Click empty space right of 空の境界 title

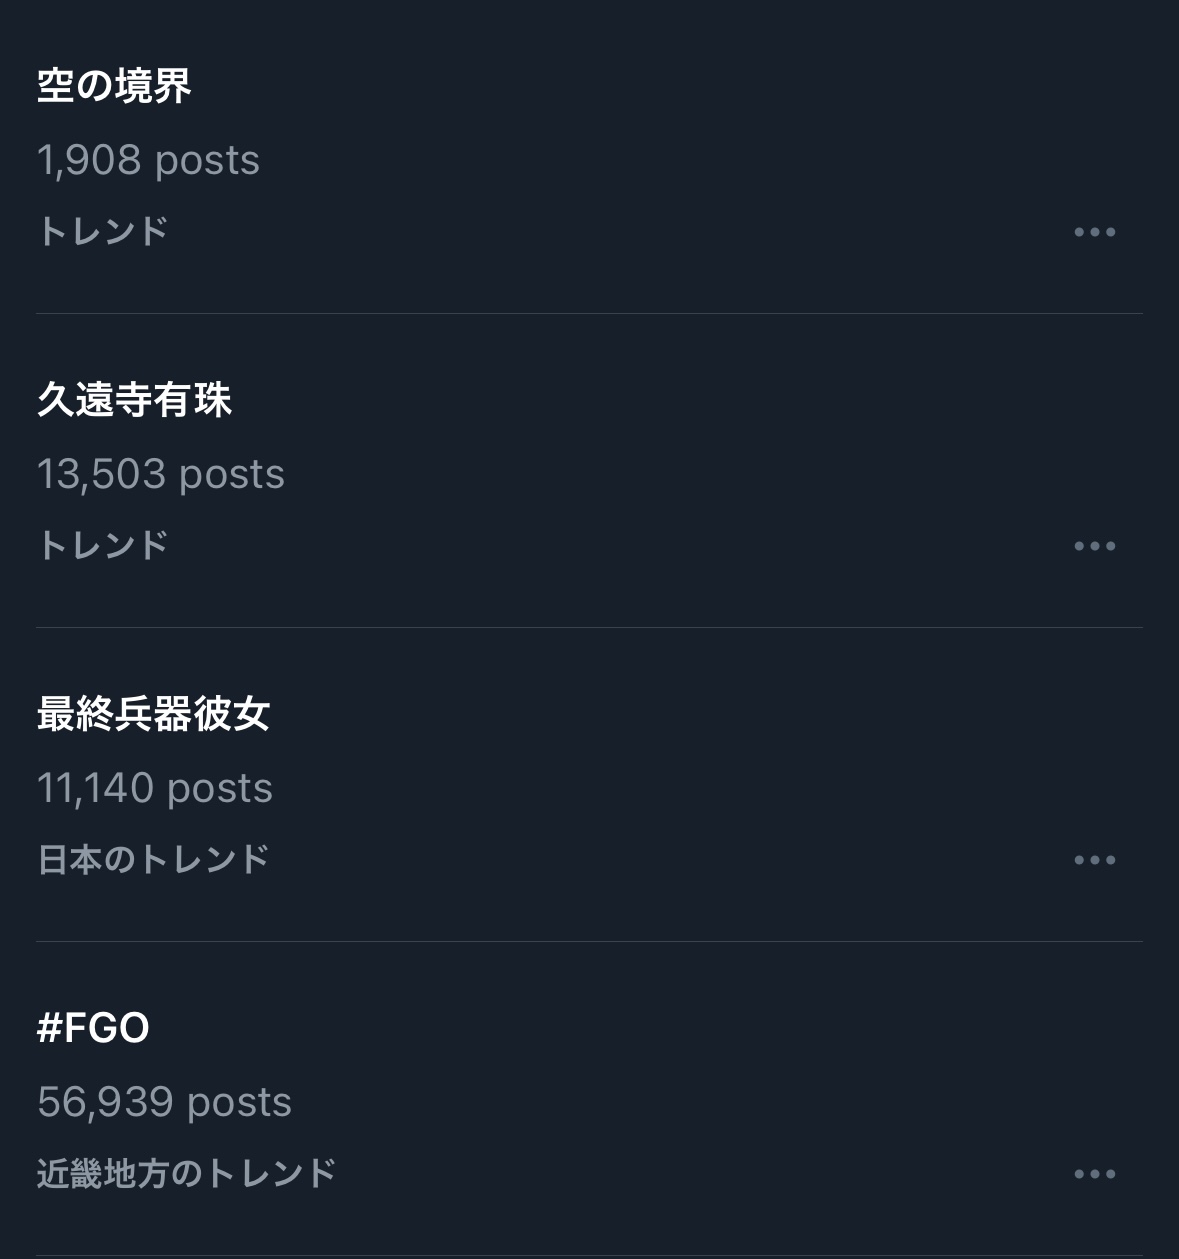tap(650, 86)
